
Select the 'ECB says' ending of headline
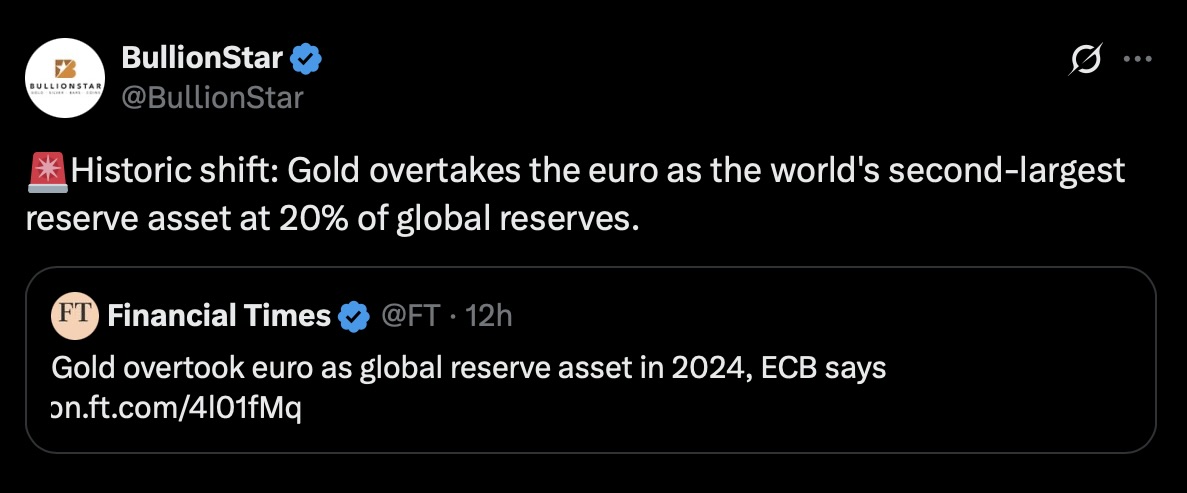[x=825, y=369]
